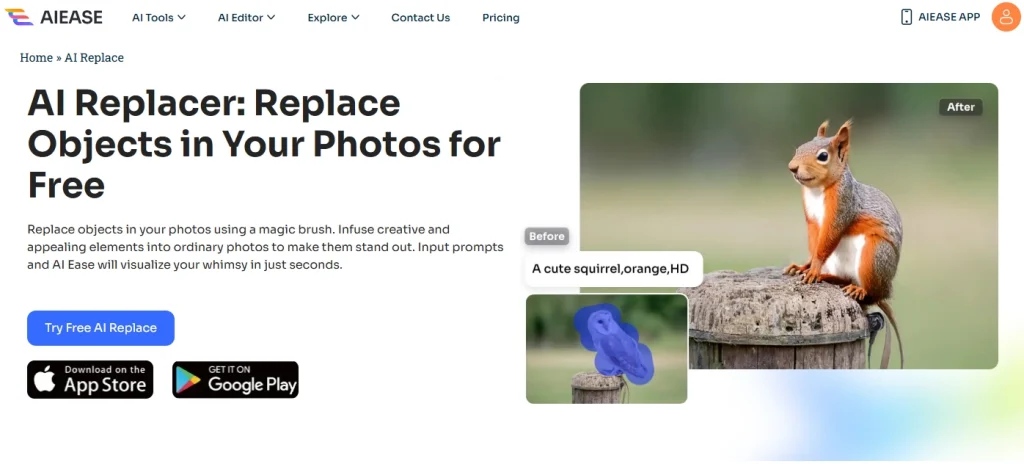The image size is (1024, 464).
Task: Open the orange user profile avatar
Action: [x=1006, y=17]
